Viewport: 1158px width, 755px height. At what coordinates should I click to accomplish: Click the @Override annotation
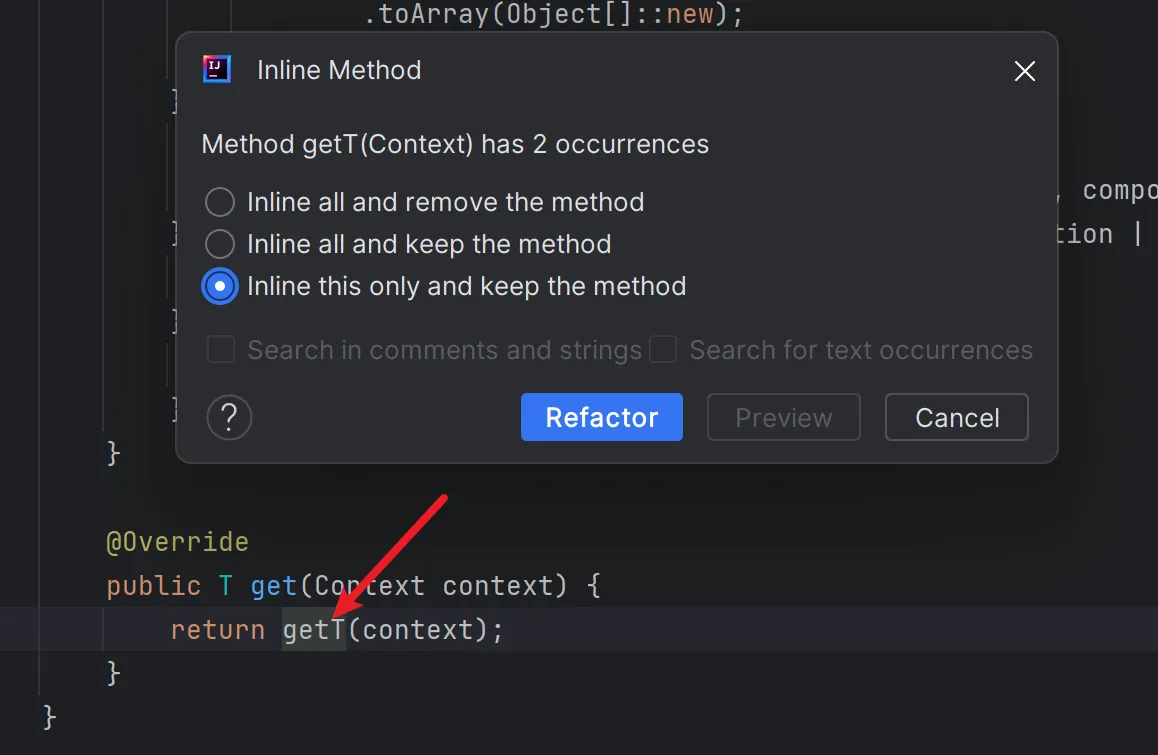[177, 542]
